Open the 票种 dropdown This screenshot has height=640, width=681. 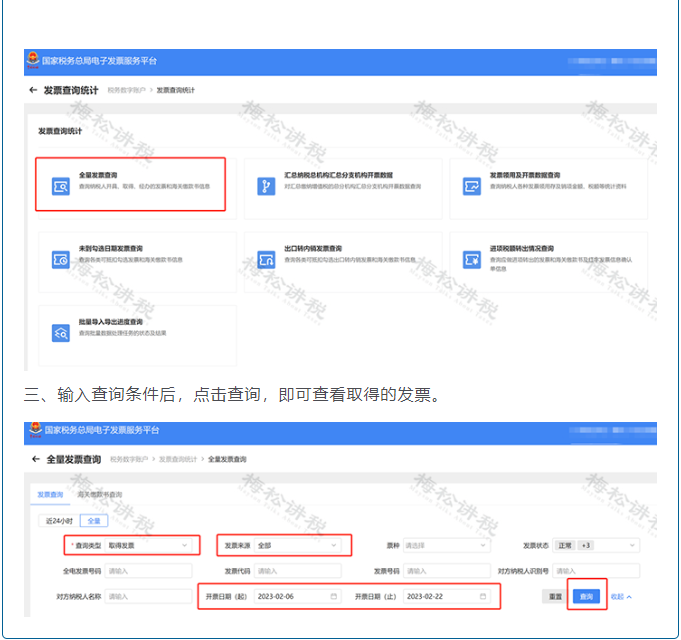click(447, 545)
